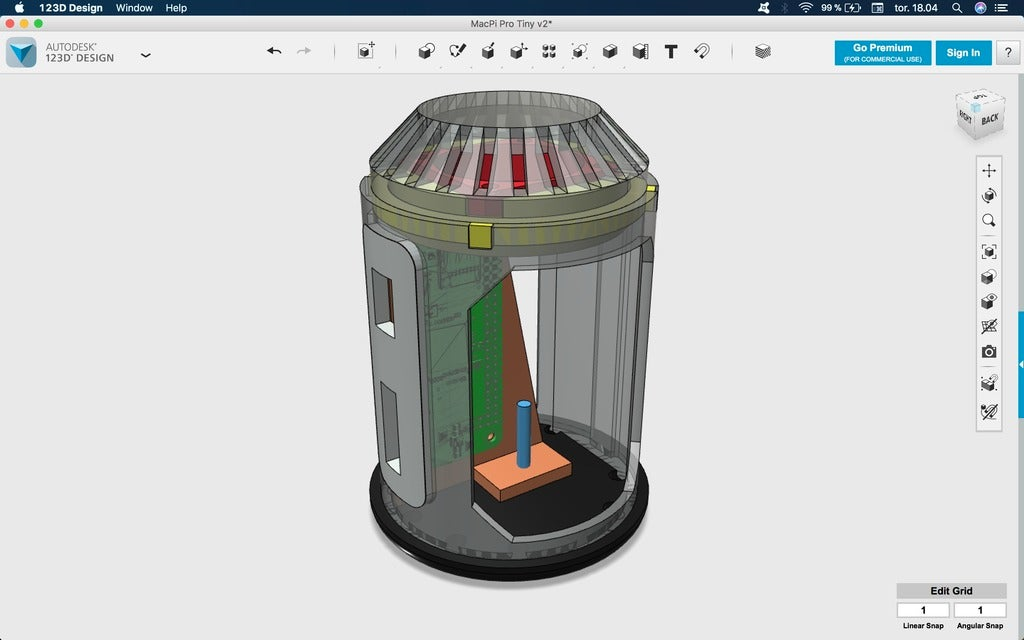Open the Notification Center icon

(x=1000, y=8)
